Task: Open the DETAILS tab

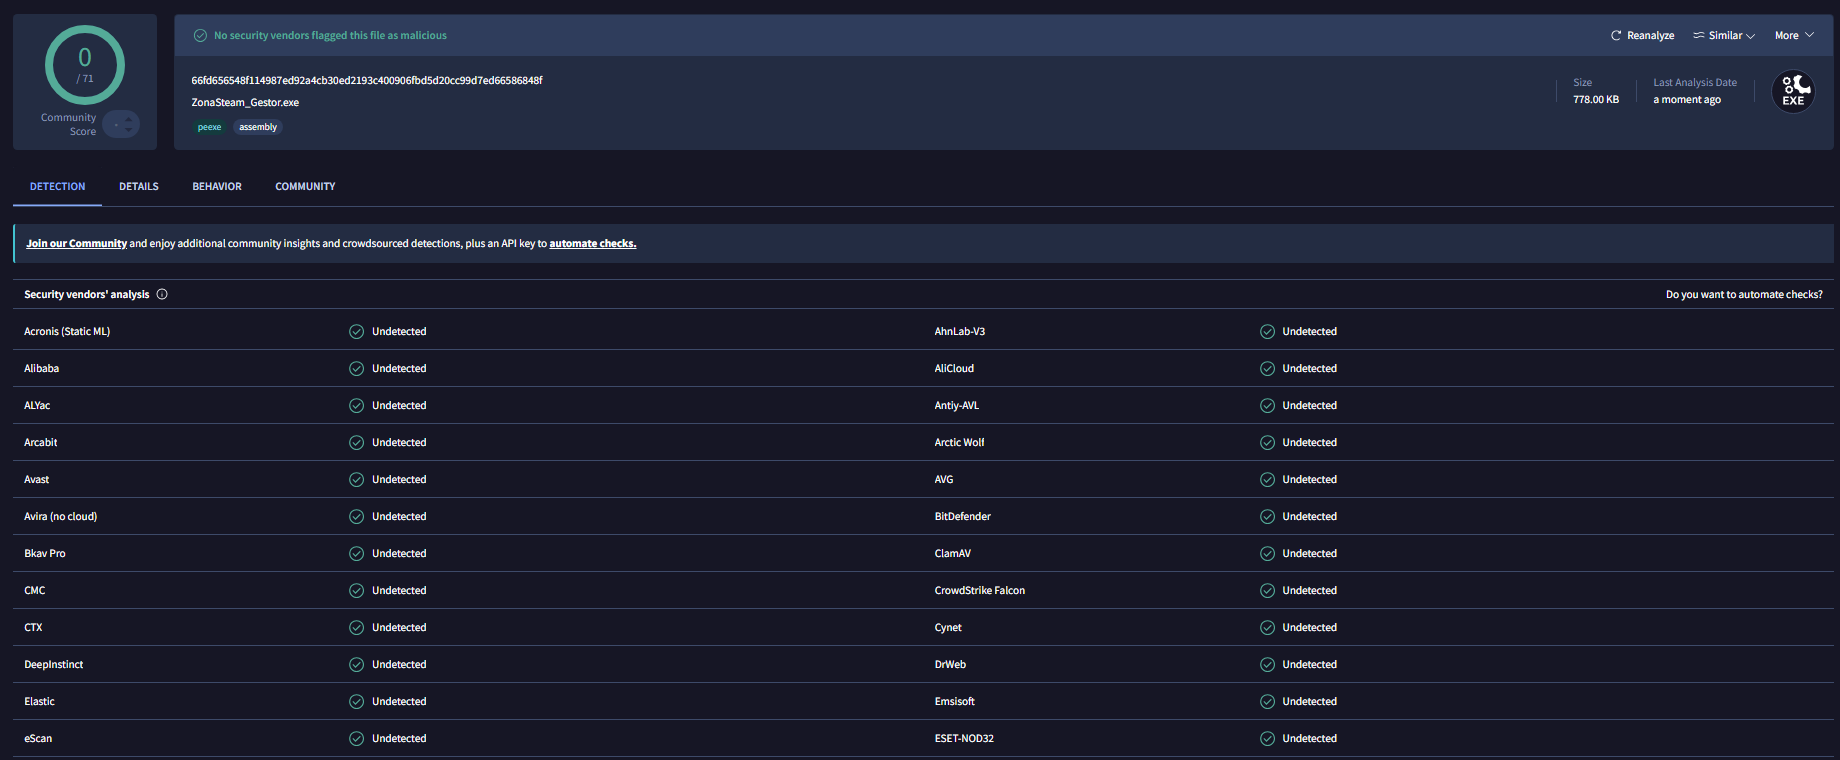Action: 139,187
